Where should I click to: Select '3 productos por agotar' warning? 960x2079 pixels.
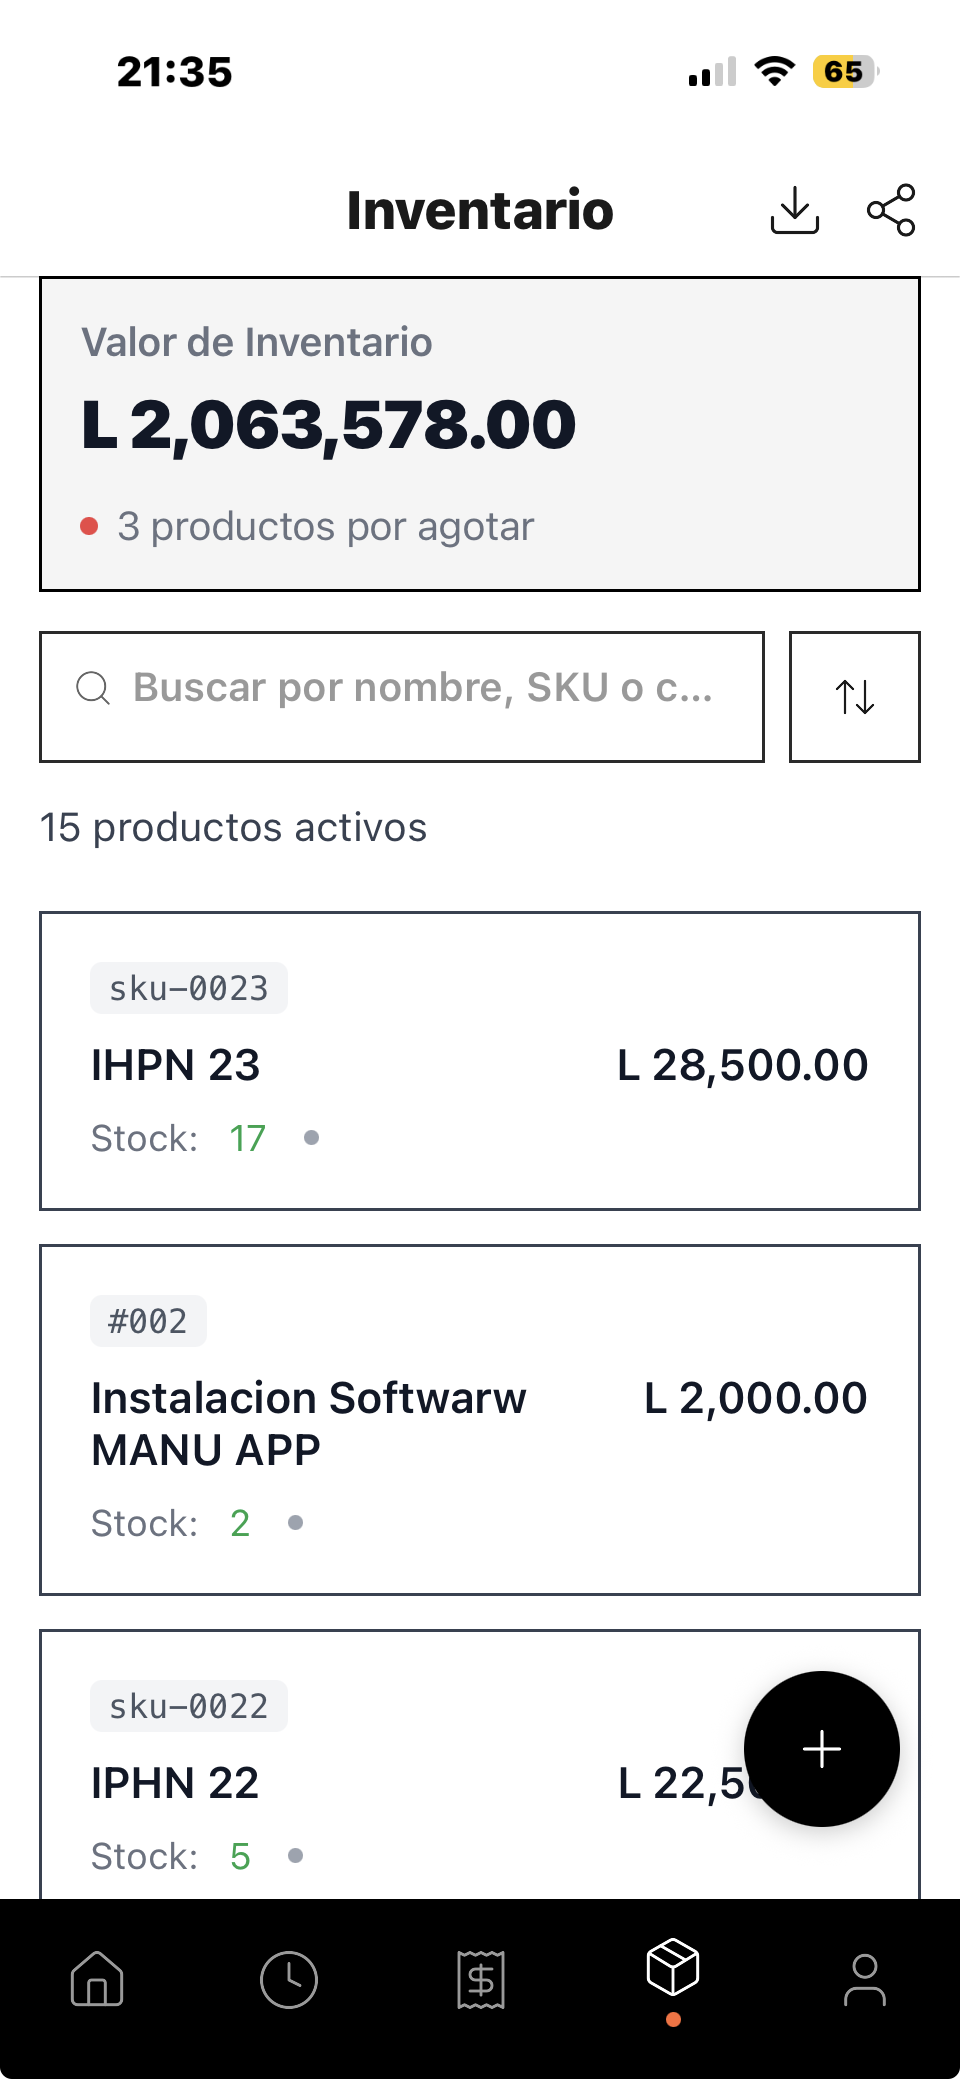(x=325, y=525)
